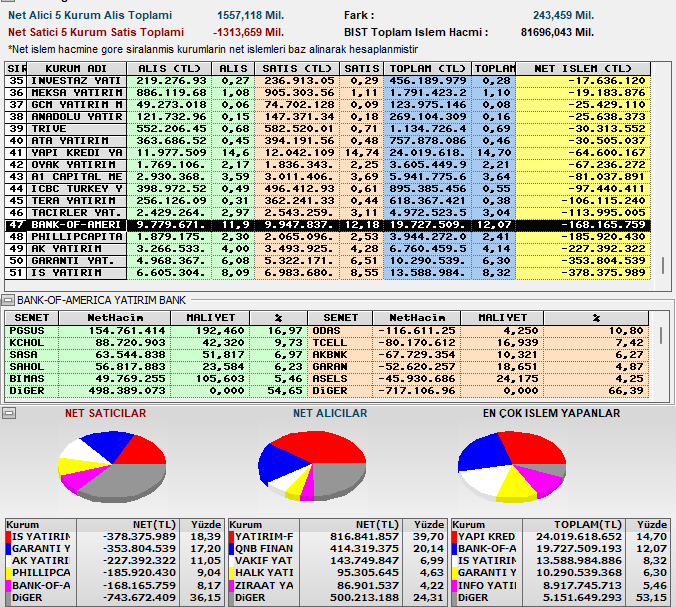This screenshot has width=676, height=607.
Task: Select the GARANTI YAT. row
Action: tap(328, 261)
